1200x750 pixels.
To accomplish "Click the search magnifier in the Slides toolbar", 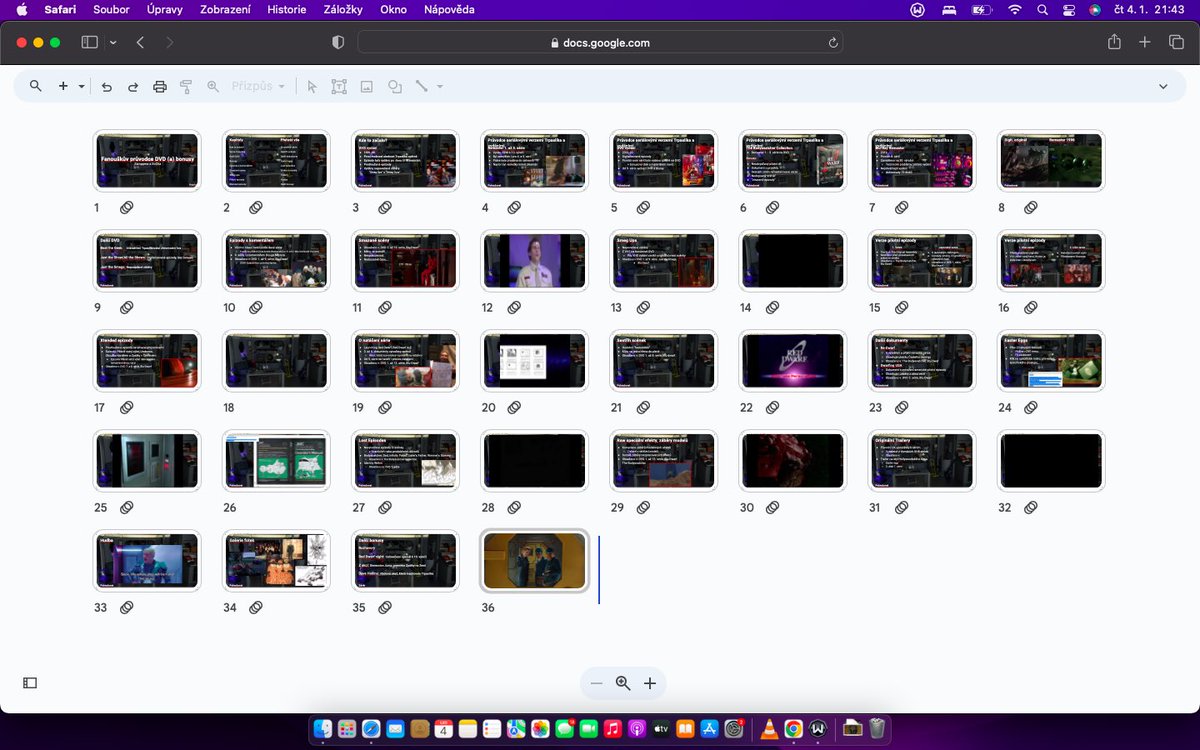I will 36,86.
